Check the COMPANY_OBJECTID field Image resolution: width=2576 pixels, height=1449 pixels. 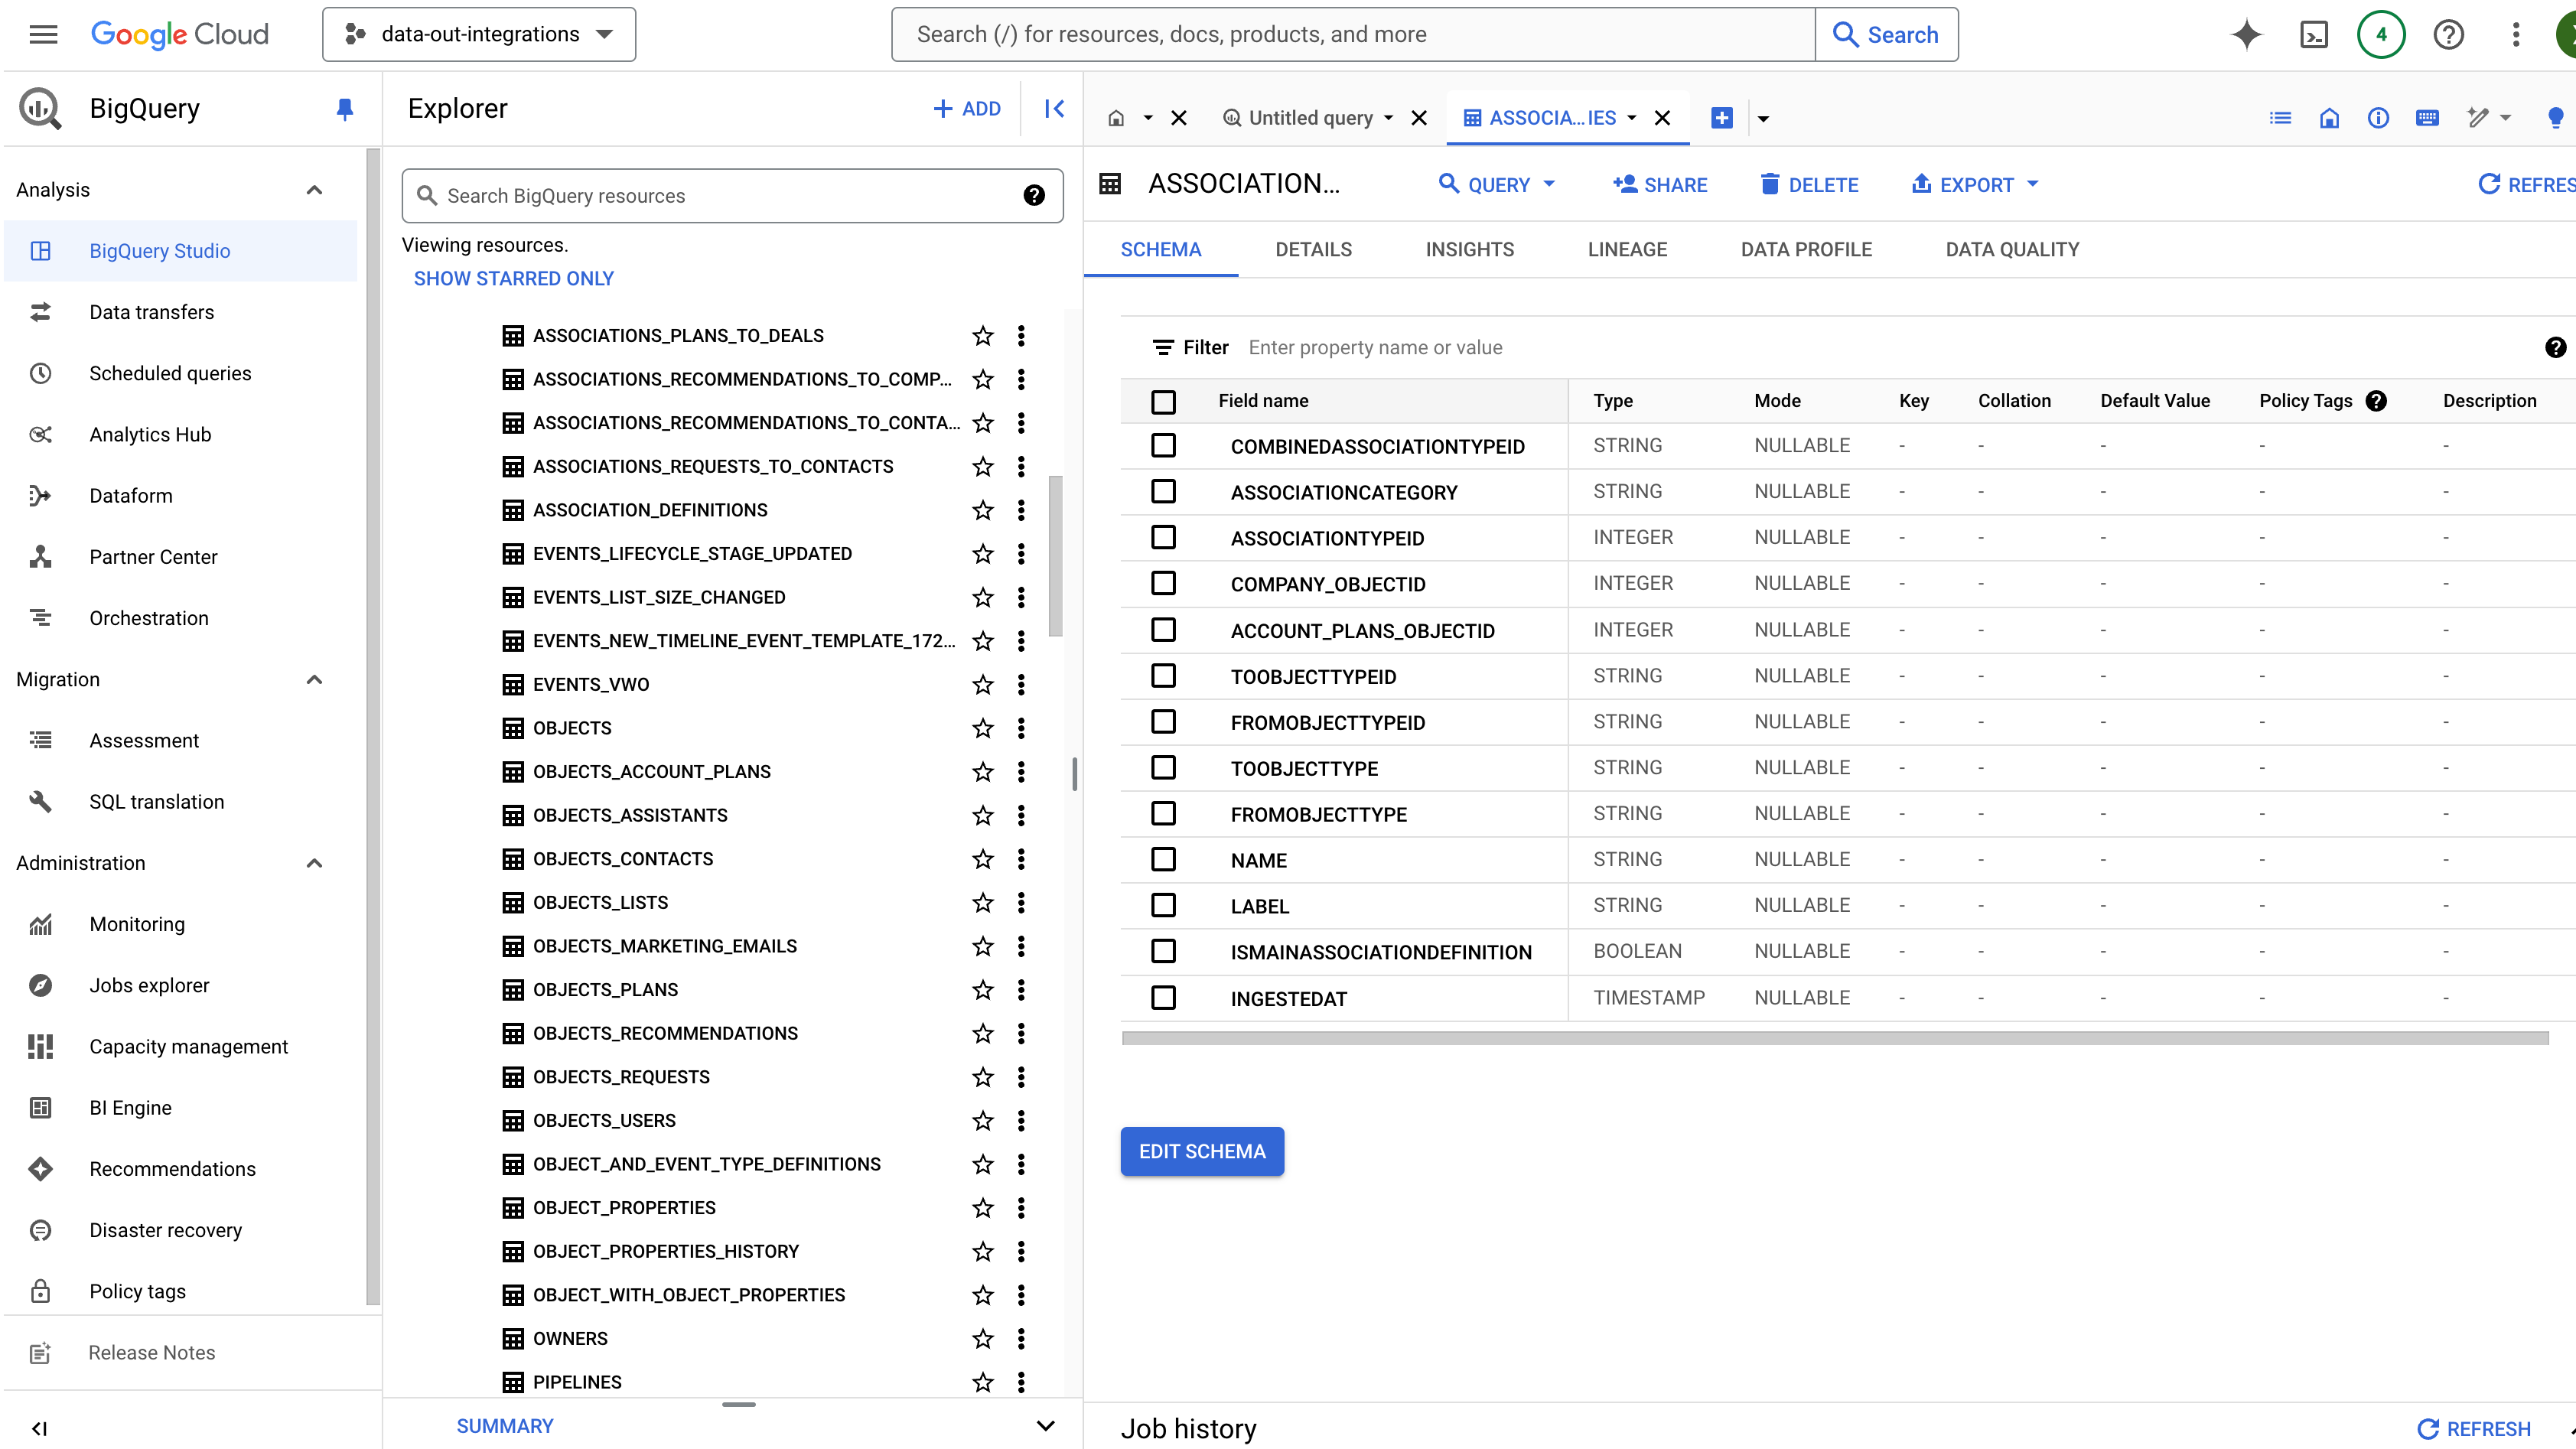[x=1163, y=583]
